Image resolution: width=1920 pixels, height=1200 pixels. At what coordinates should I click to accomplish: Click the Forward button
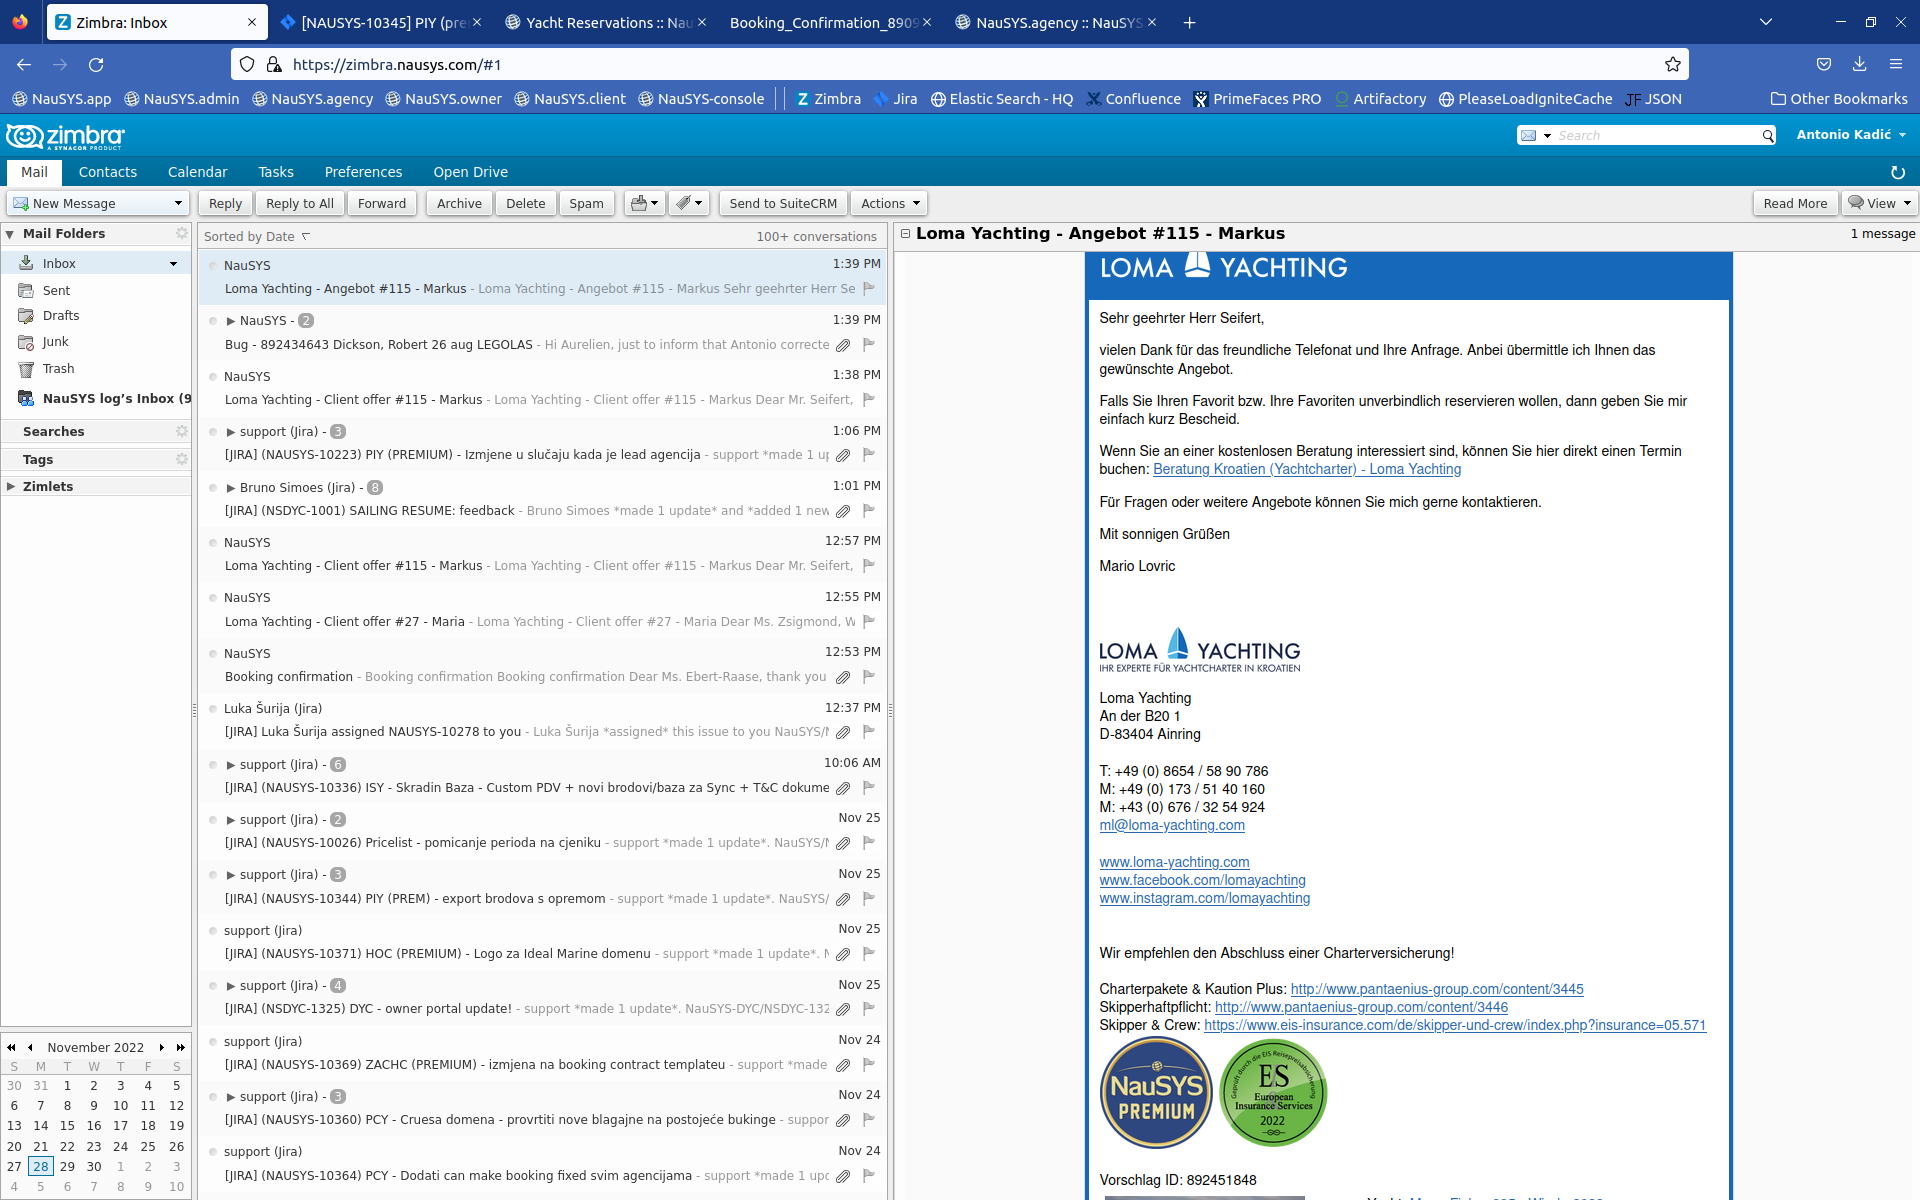382,203
